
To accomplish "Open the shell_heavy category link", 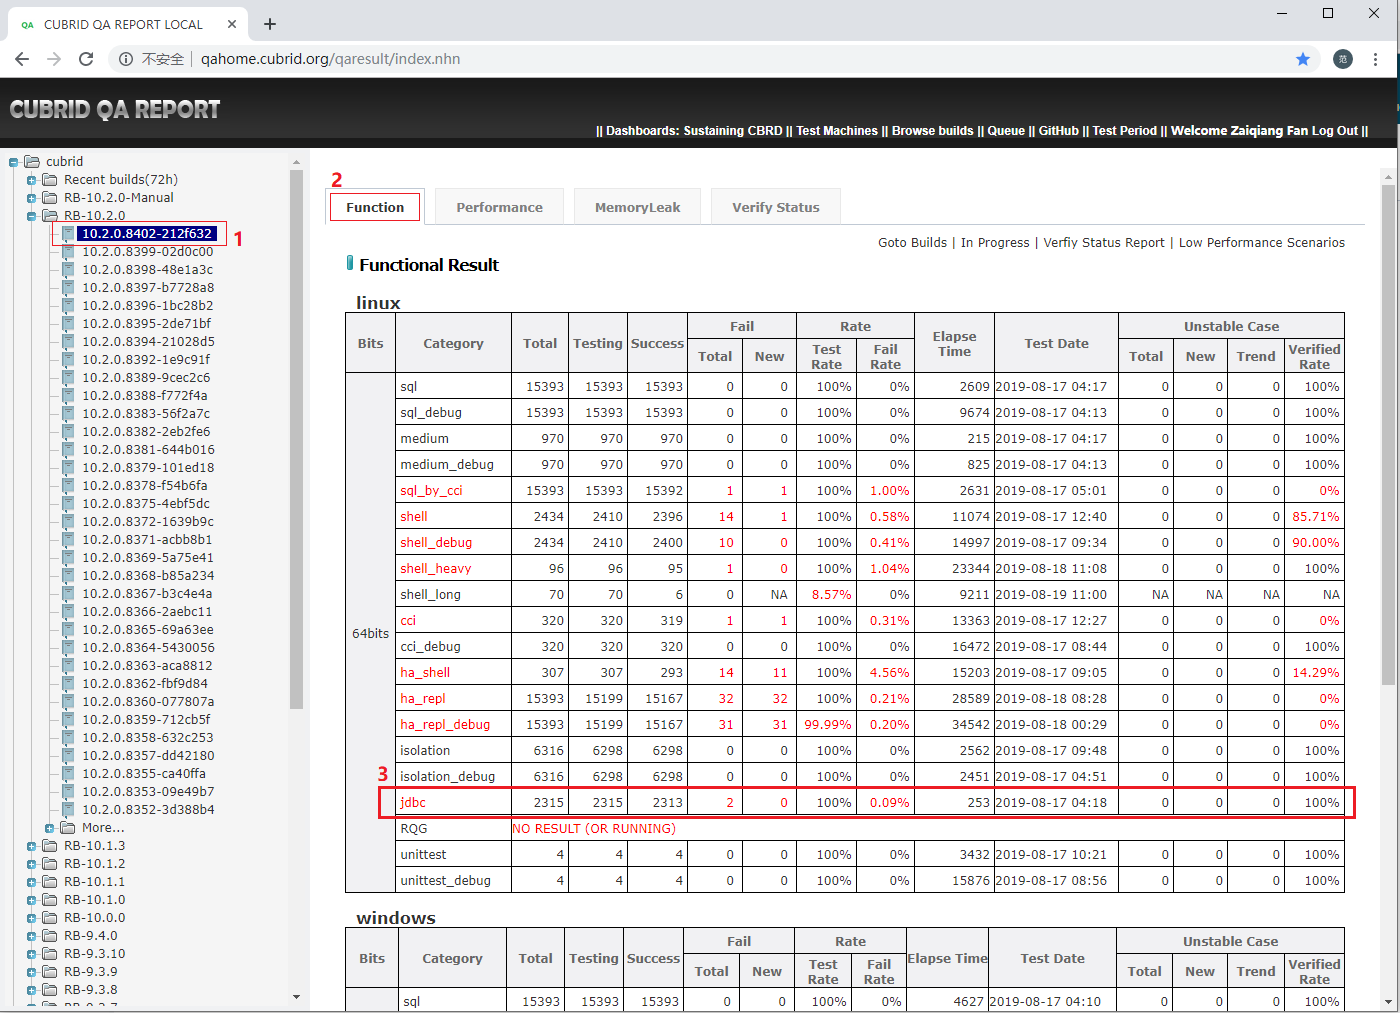I will (436, 568).
